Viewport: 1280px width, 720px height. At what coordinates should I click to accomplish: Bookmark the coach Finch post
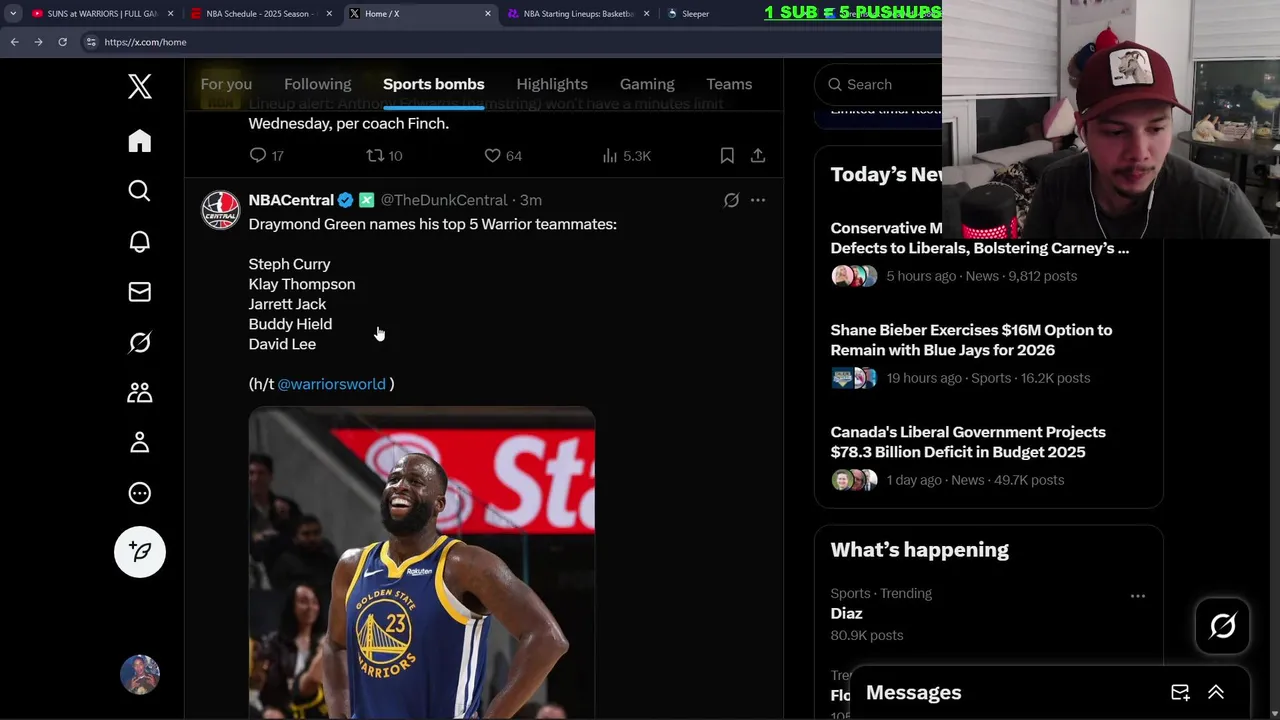[x=727, y=155]
